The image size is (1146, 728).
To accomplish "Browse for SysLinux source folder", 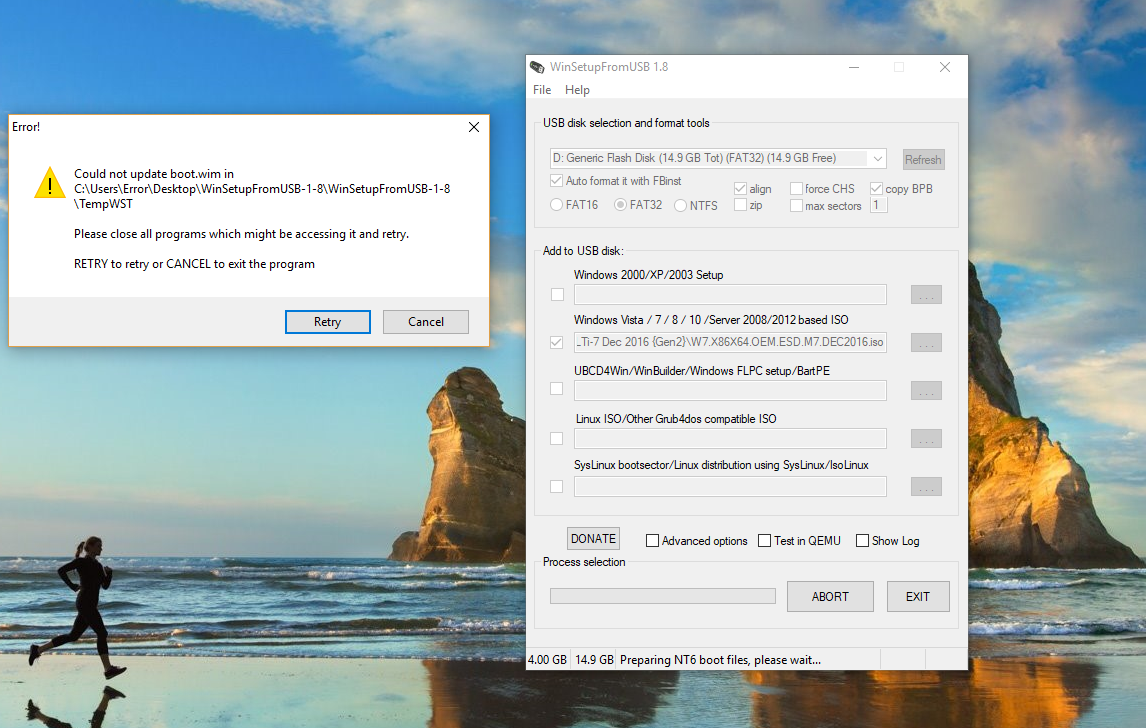I will click(x=926, y=487).
